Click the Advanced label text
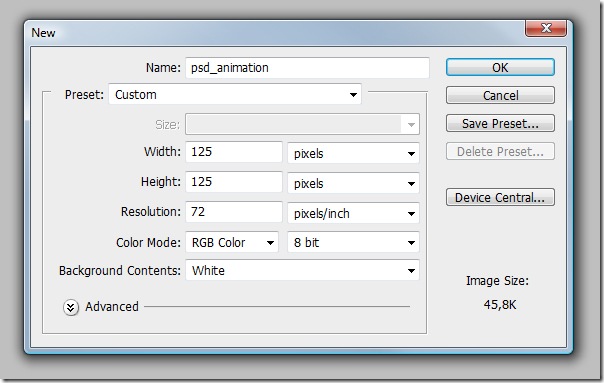This screenshot has width=604, height=383. (x=112, y=307)
